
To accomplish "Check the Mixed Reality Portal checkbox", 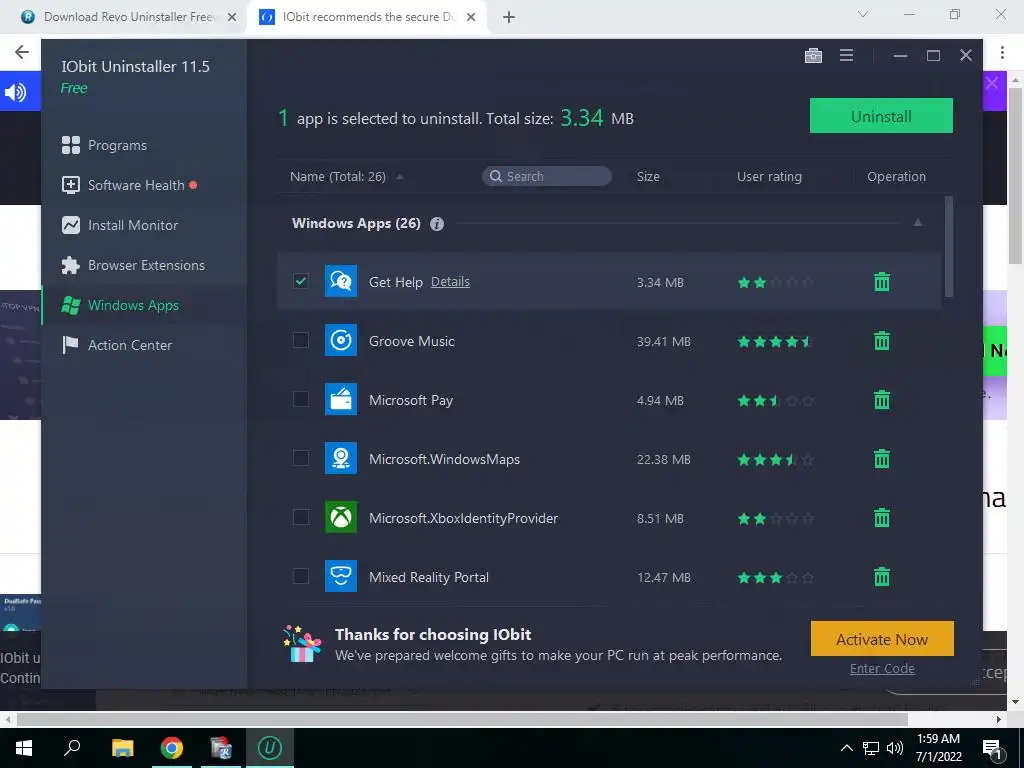I will click(300, 576).
